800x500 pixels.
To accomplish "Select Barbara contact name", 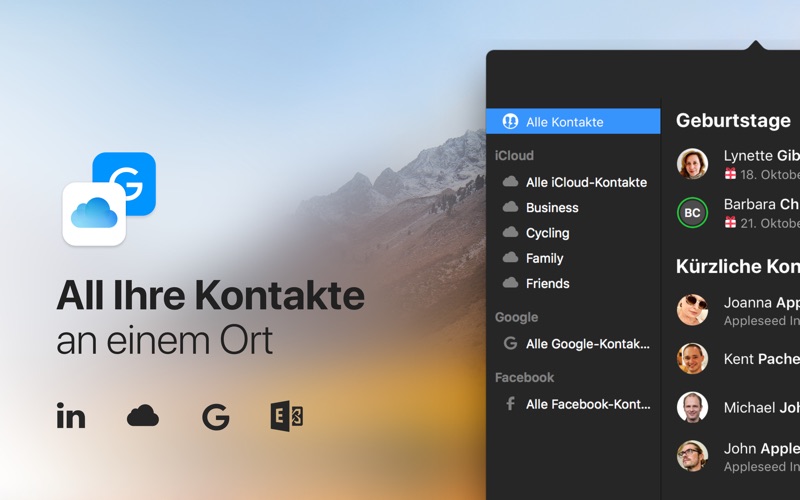I will (x=762, y=204).
